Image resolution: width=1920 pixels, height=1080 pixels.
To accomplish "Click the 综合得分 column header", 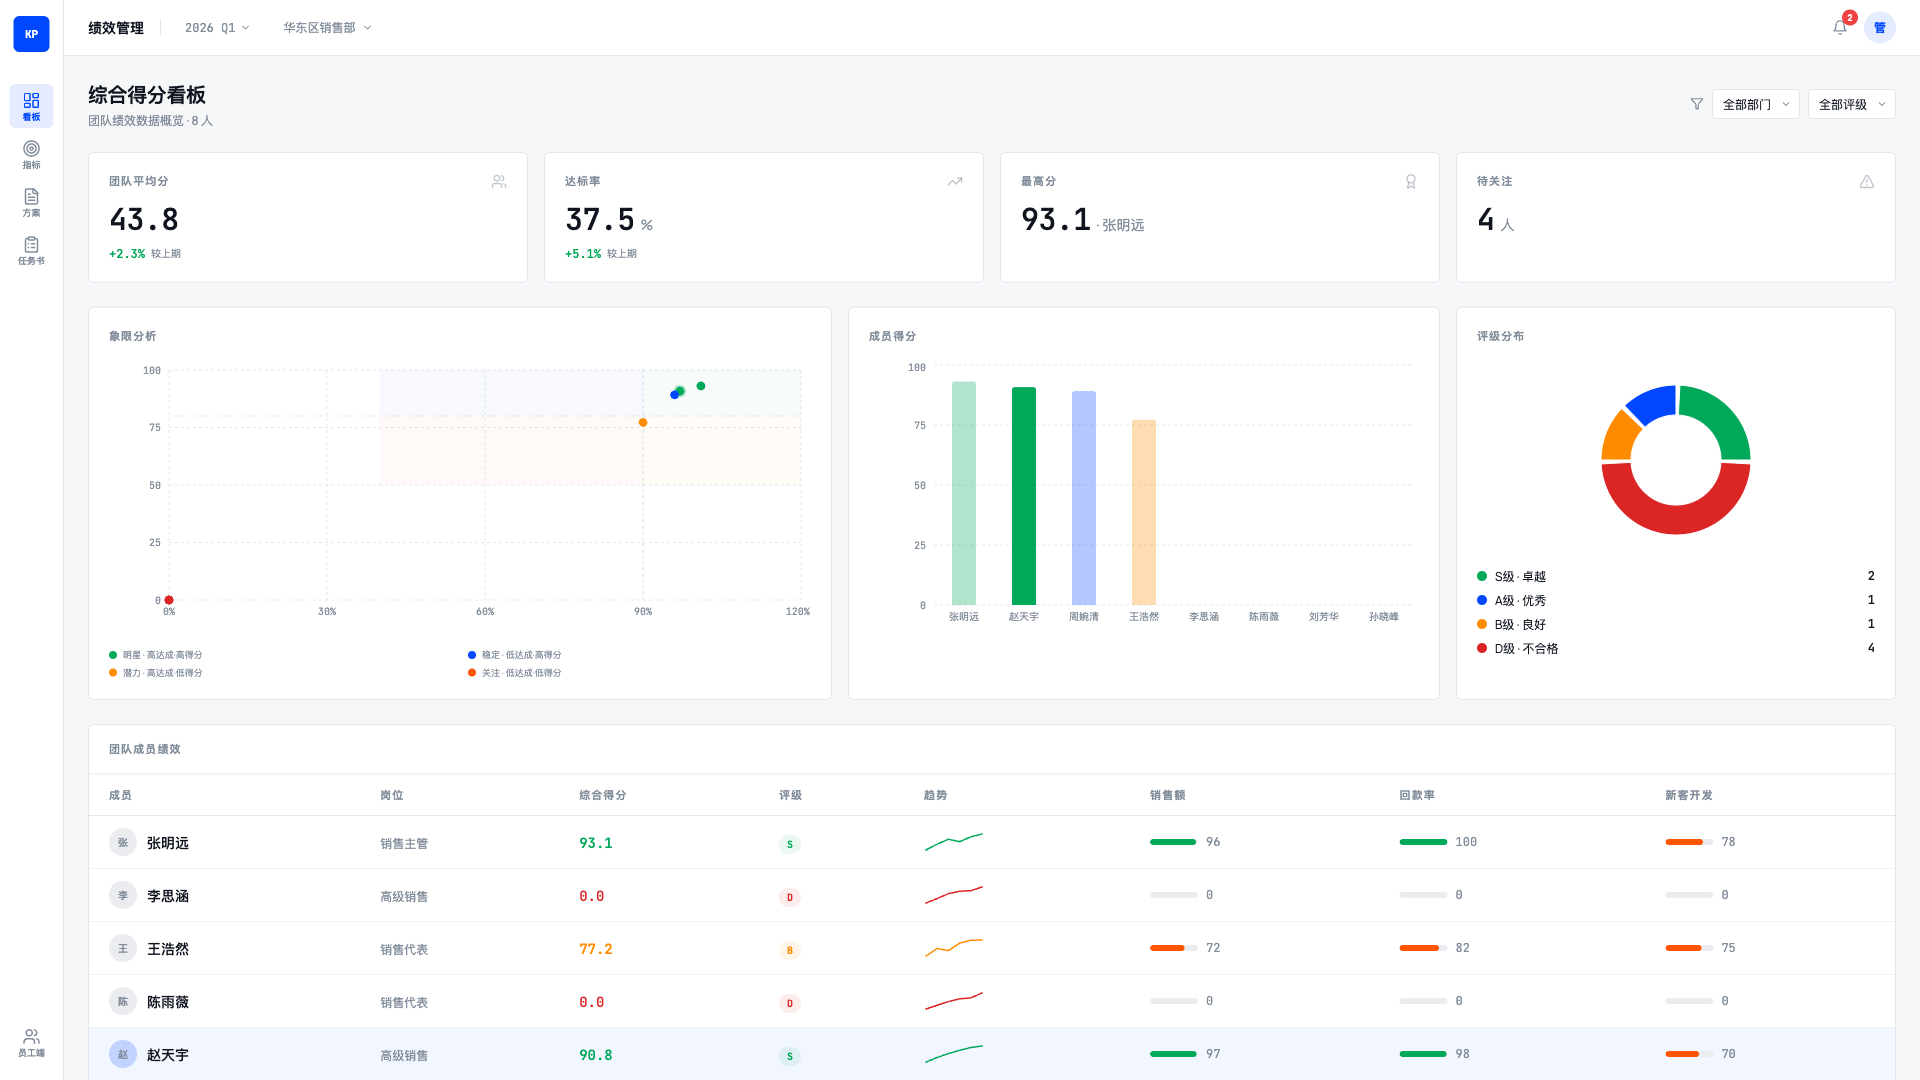I will (x=602, y=795).
